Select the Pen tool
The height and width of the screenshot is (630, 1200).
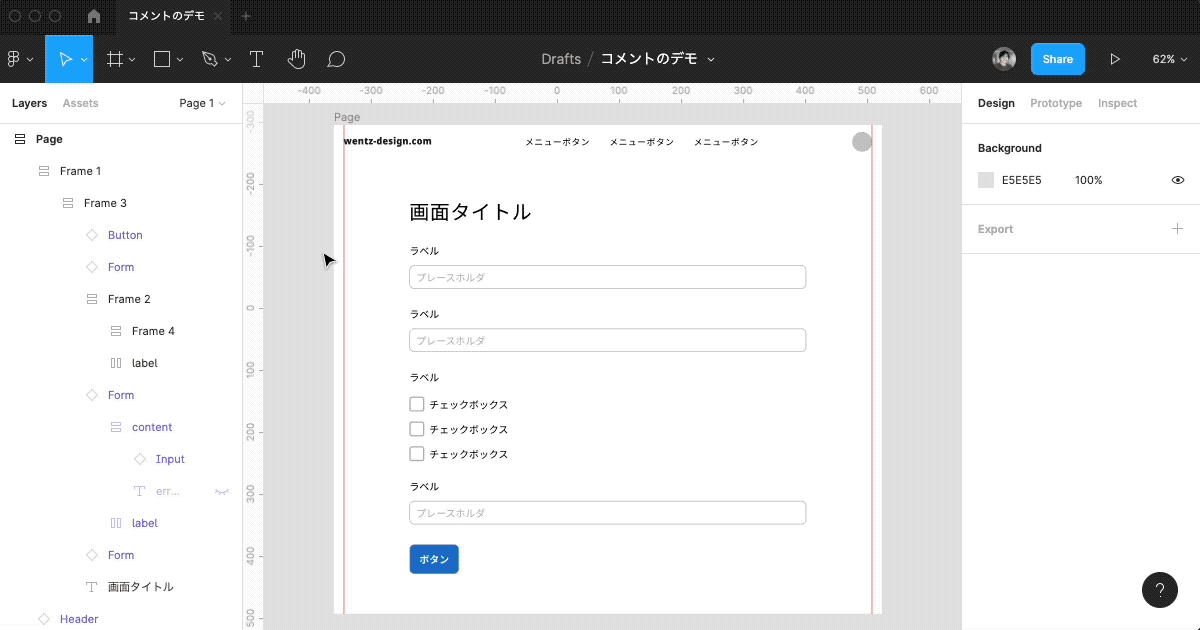click(209, 59)
